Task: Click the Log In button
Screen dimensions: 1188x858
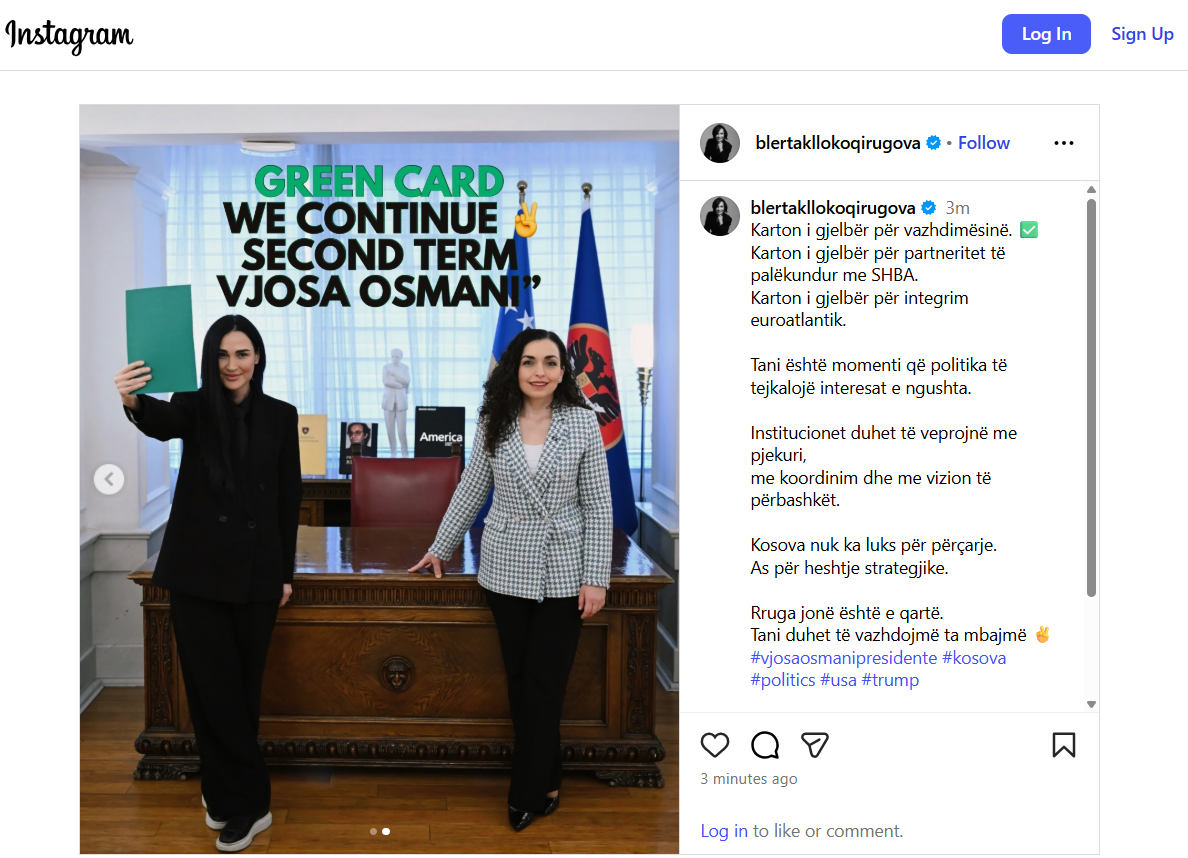Action: coord(1046,34)
